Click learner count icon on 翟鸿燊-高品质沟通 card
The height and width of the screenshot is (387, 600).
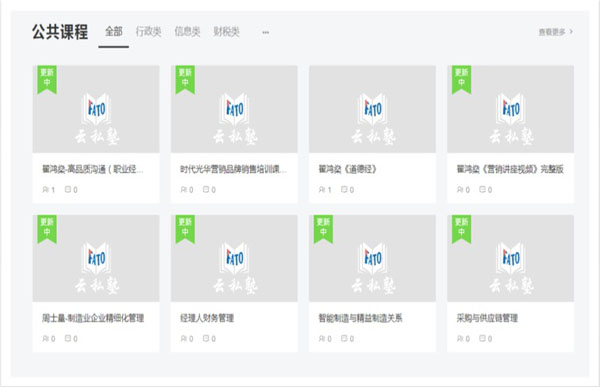(x=46, y=189)
